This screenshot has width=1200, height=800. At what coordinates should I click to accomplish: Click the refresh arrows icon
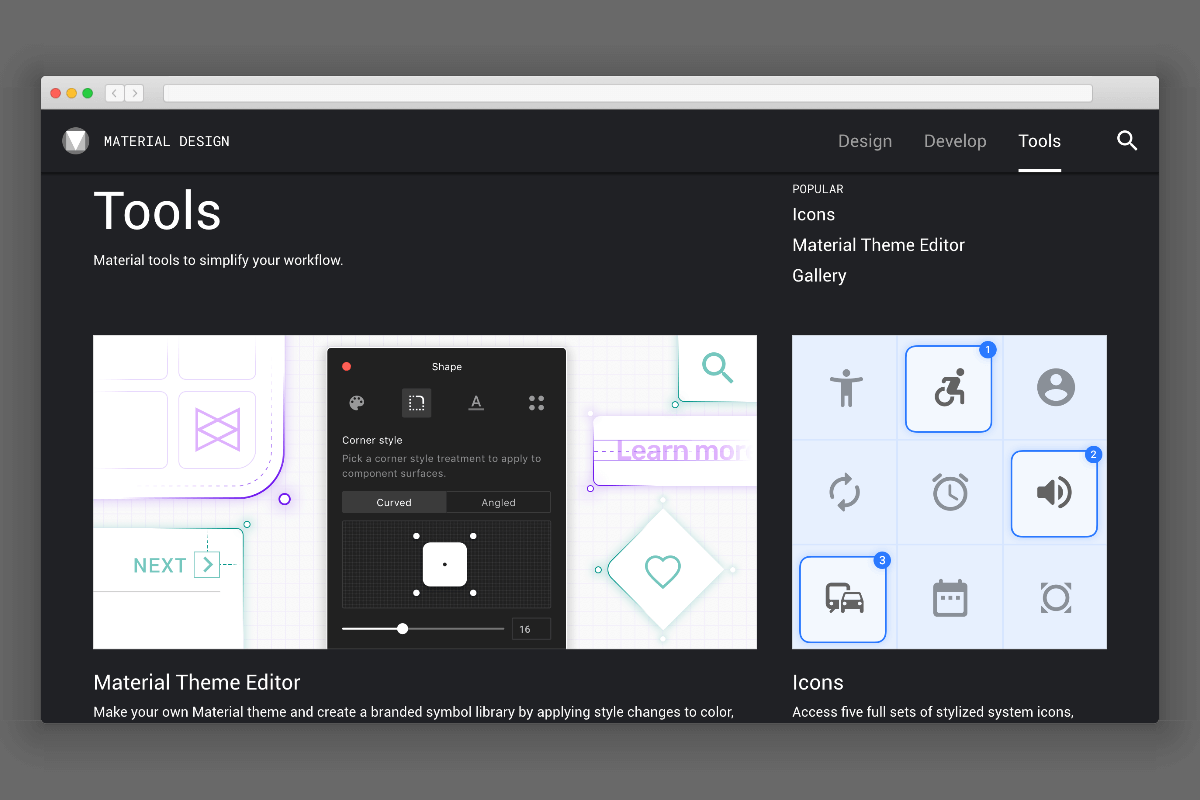pyautogui.click(x=844, y=492)
